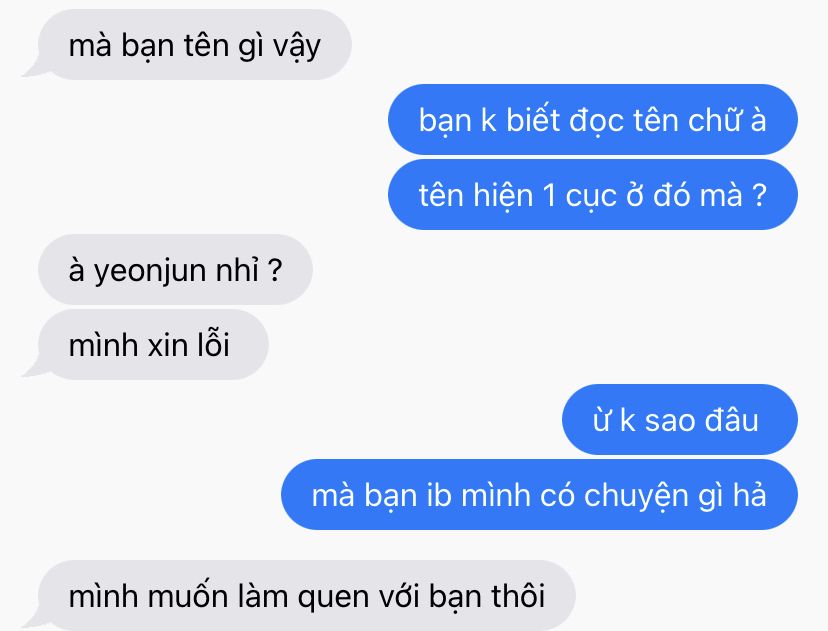Tap the 'bạn k biết đọc tên chữ à' bubble

[x=592, y=120]
